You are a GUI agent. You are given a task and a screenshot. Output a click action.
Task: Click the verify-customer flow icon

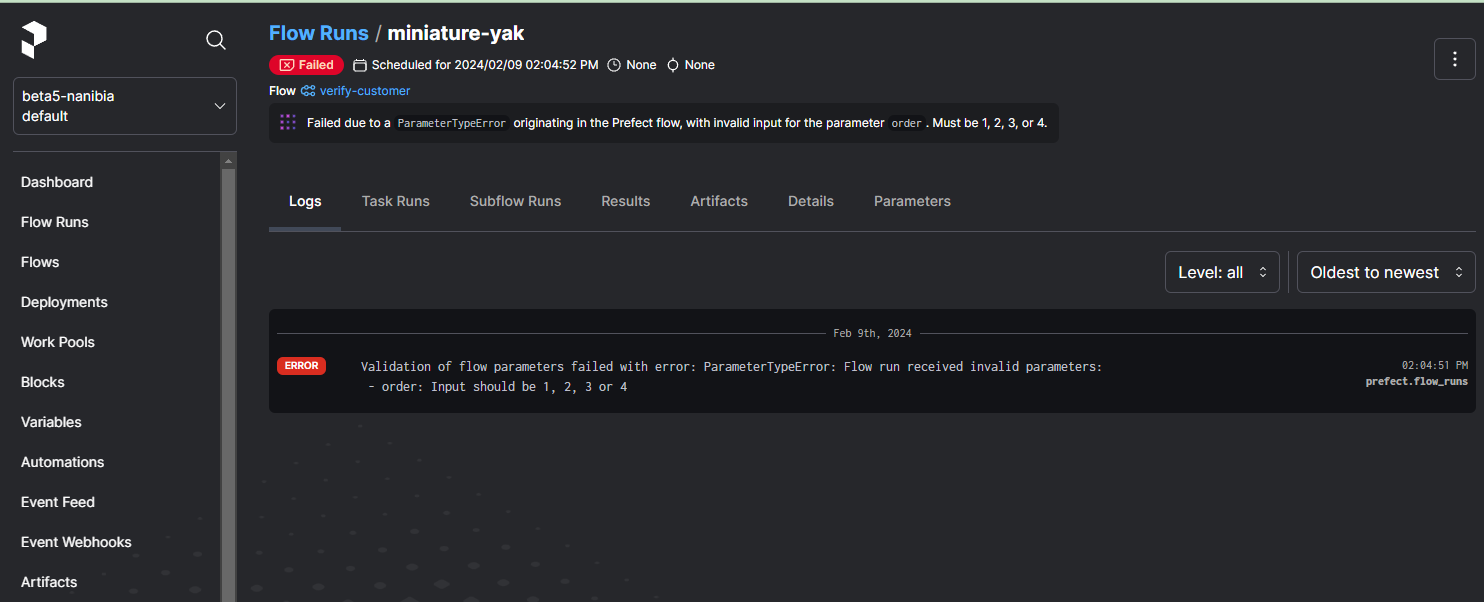click(x=308, y=91)
